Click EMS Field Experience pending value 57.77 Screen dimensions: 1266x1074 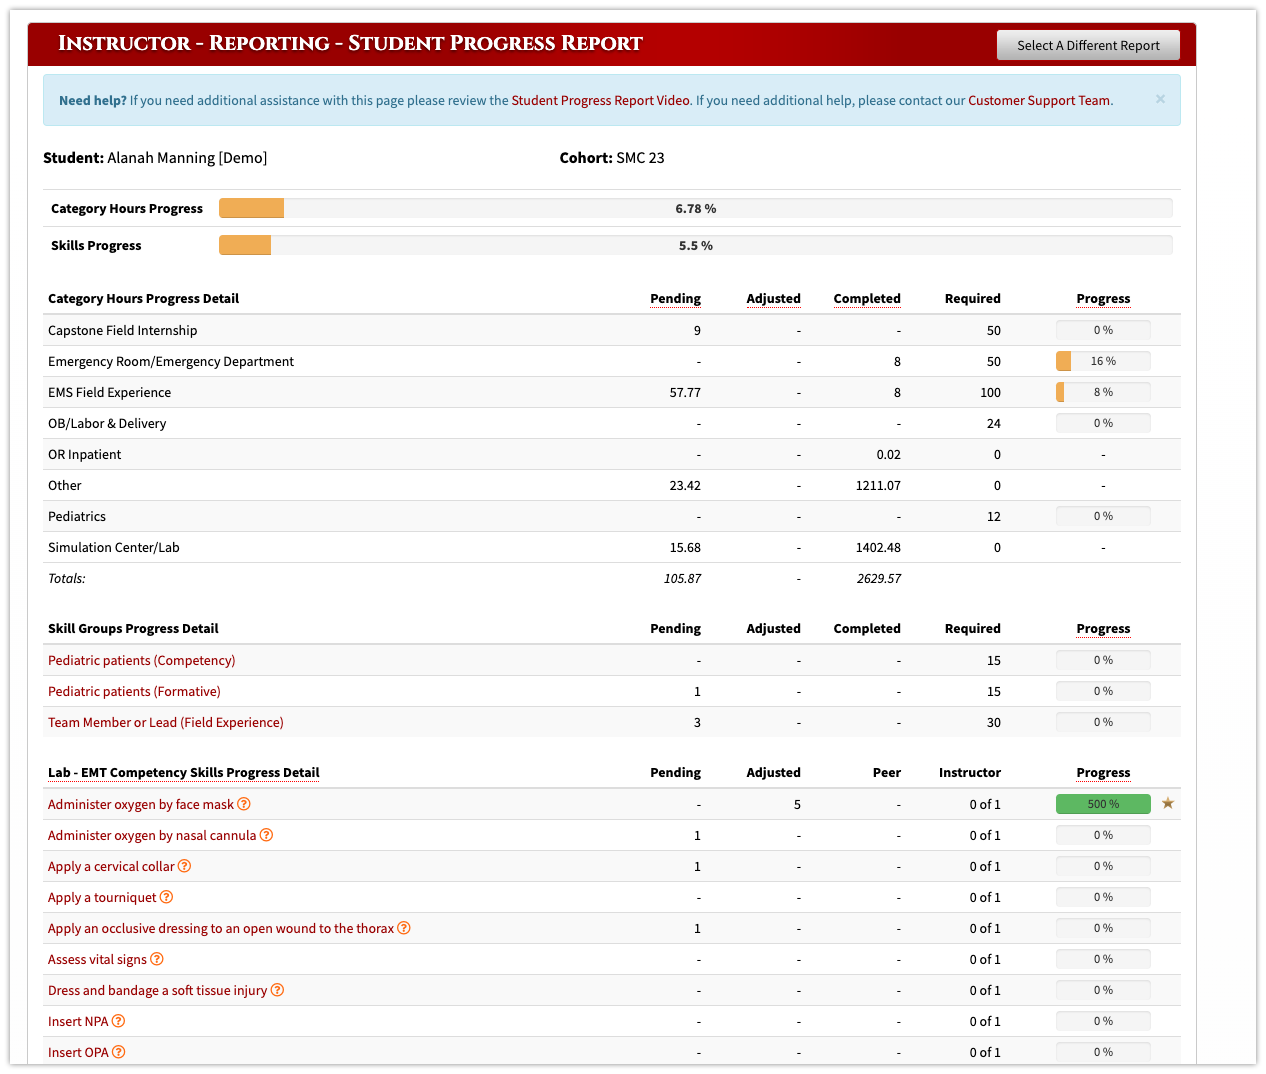[685, 392]
